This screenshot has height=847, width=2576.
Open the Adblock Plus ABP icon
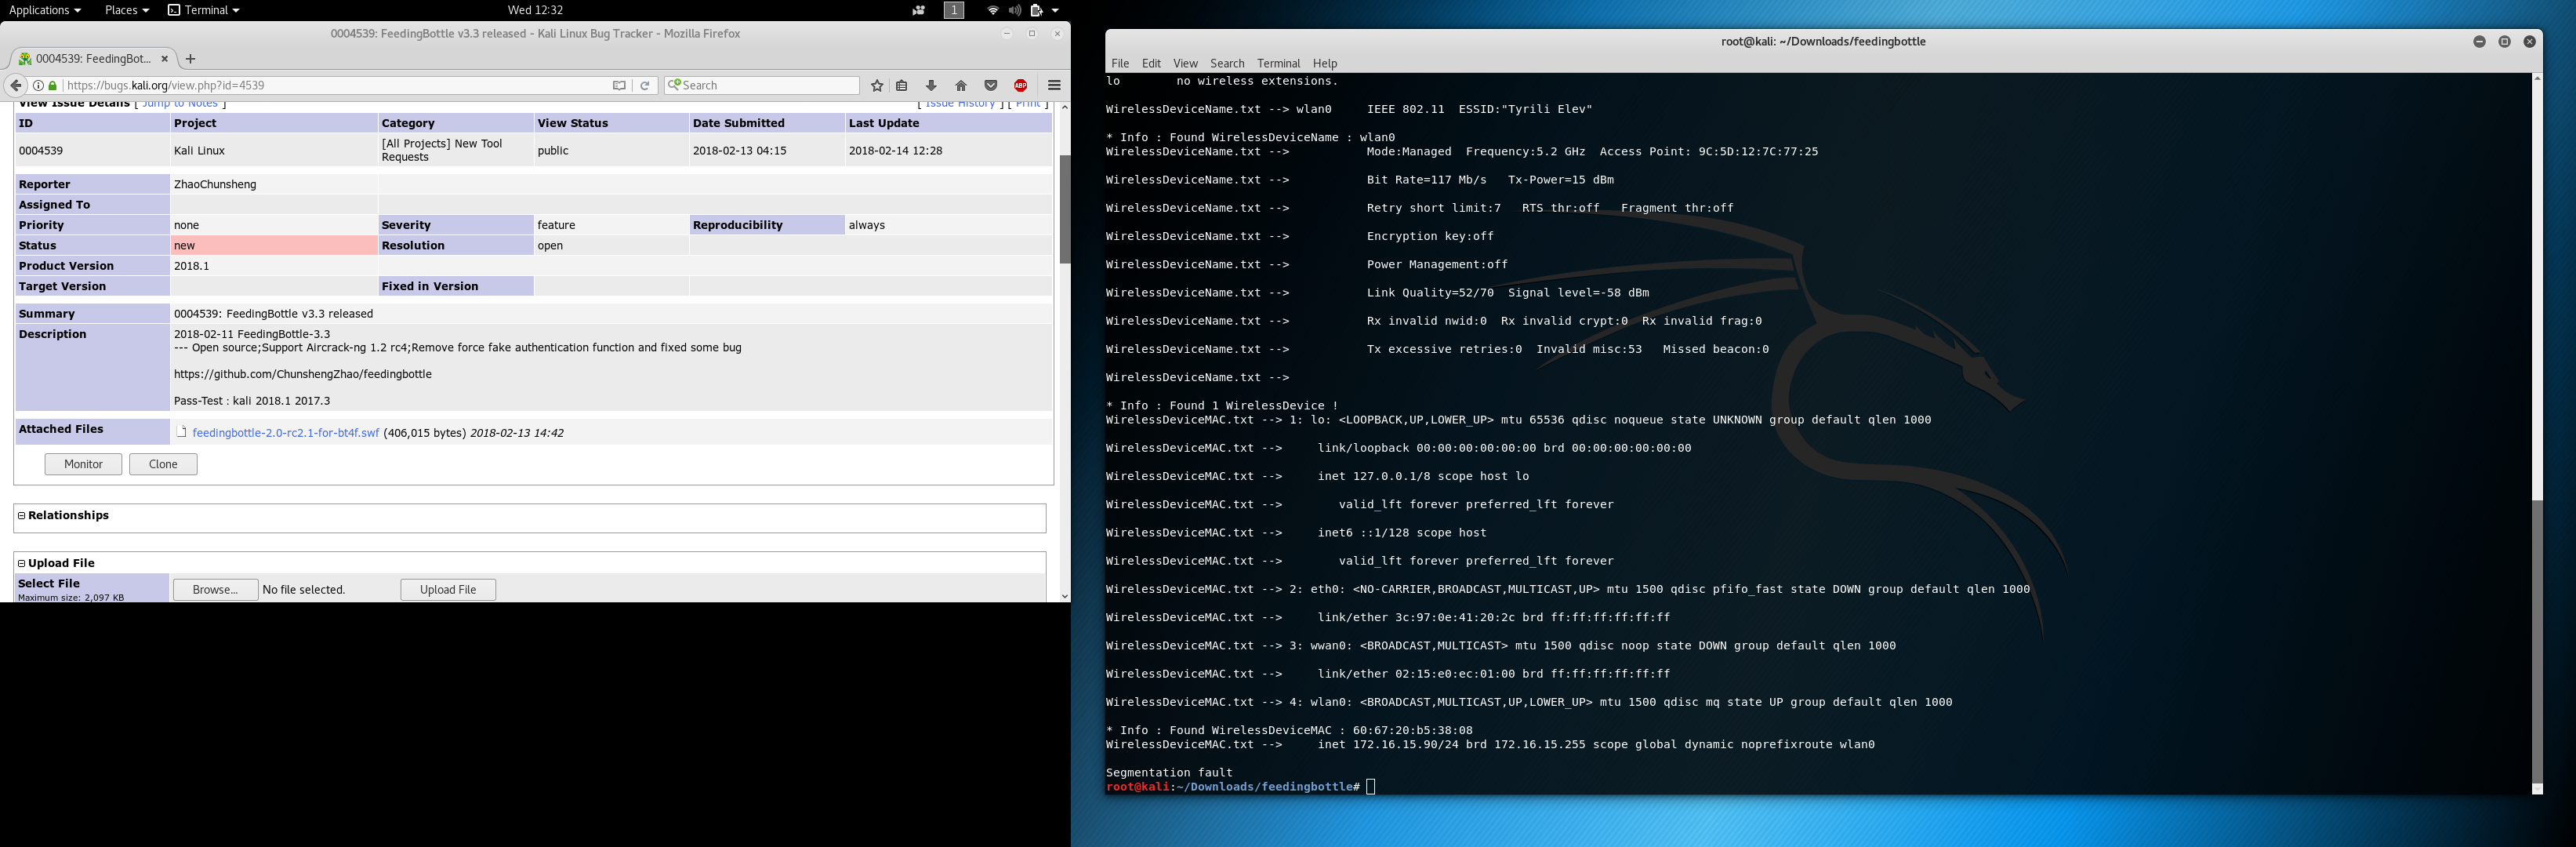tap(1020, 85)
